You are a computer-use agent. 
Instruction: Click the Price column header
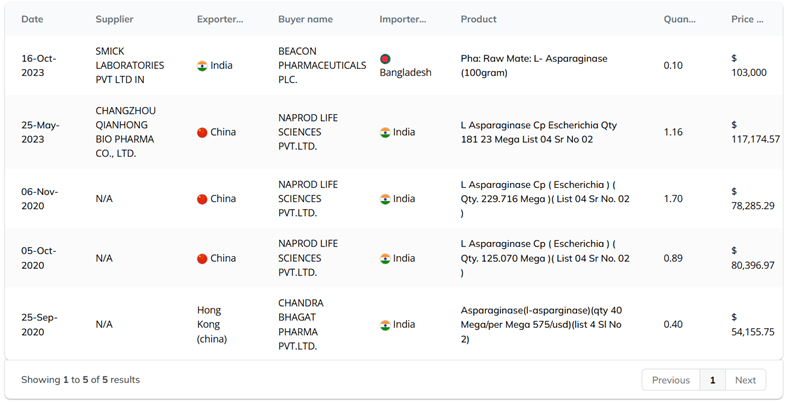tap(746, 19)
